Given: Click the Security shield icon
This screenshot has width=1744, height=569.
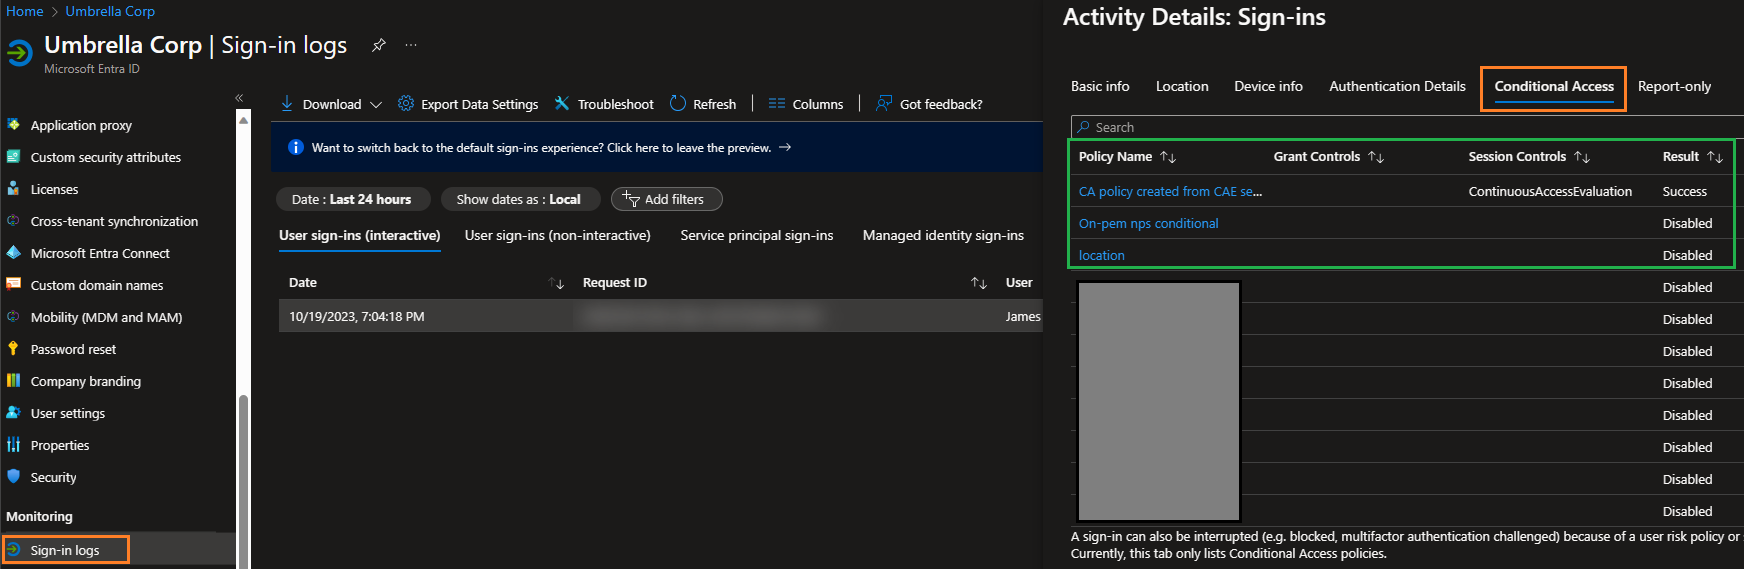Looking at the screenshot, I should (x=14, y=477).
